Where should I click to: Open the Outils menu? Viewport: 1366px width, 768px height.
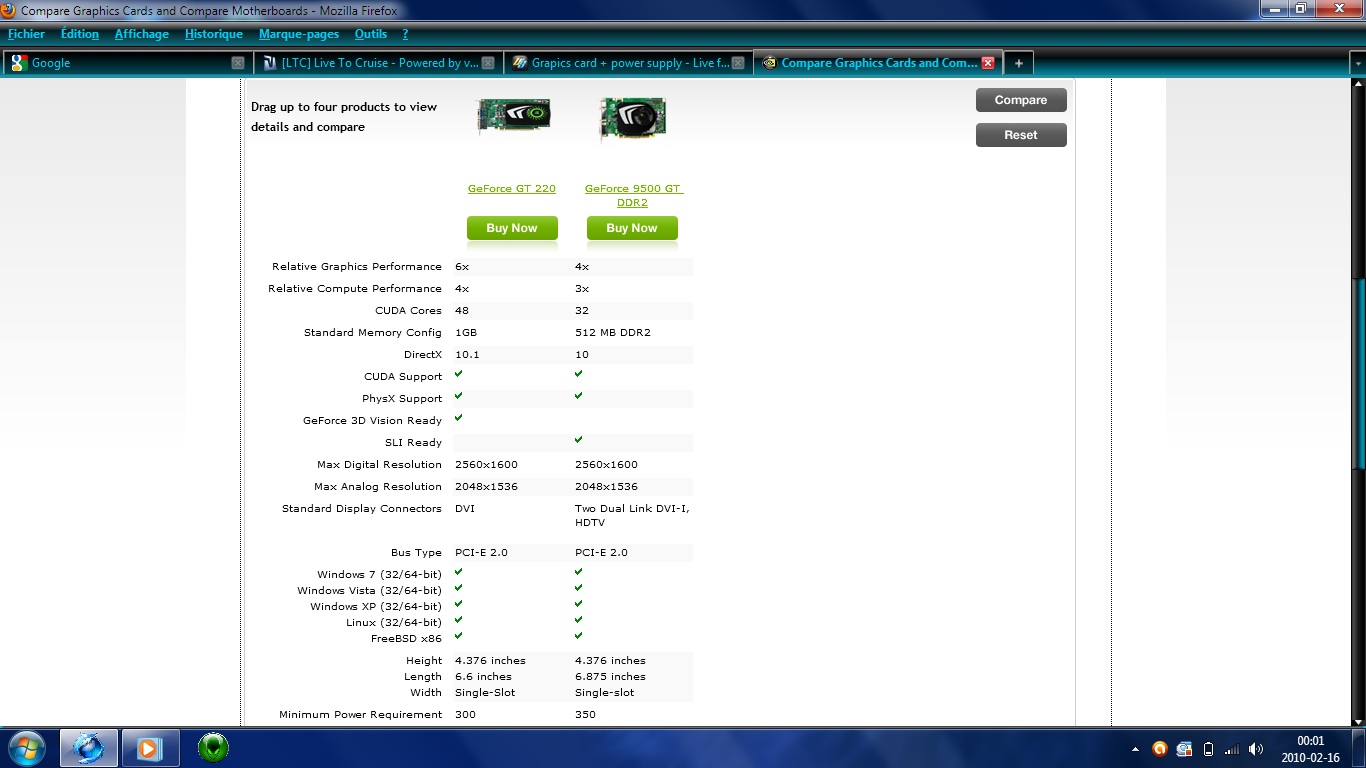(x=371, y=34)
